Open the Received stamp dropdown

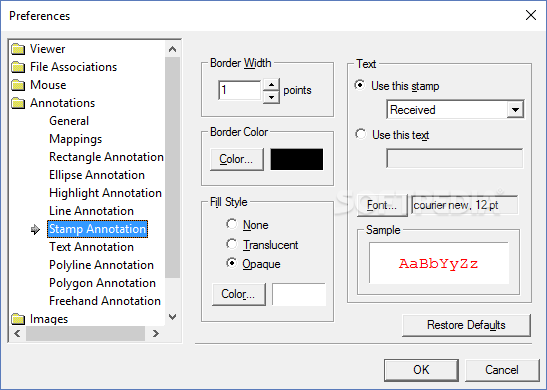point(515,110)
